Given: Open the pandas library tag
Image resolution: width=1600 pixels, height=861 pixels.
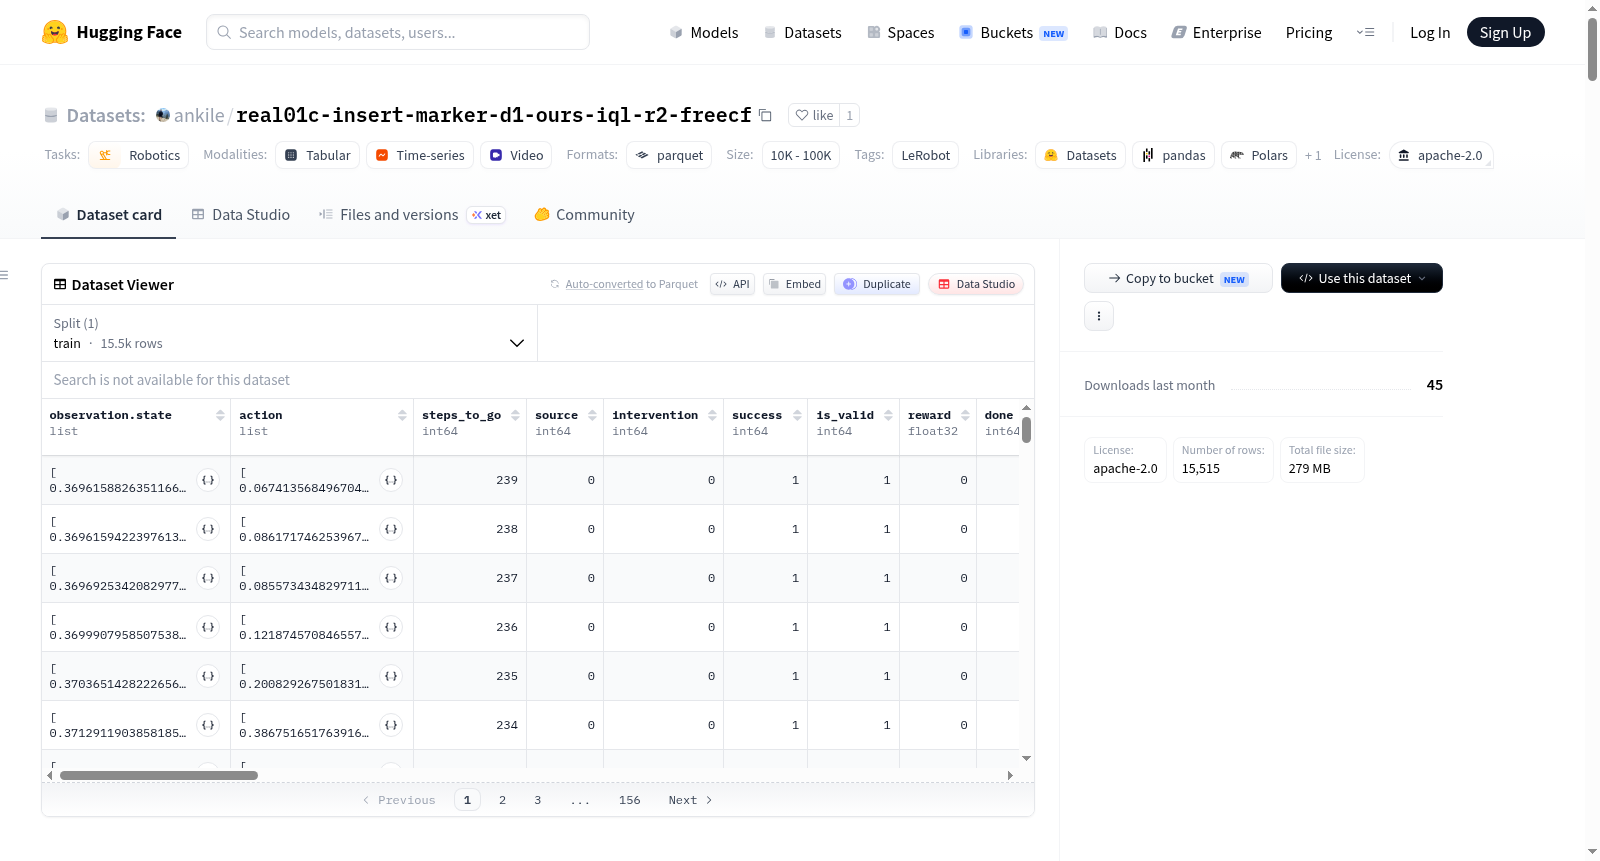Looking at the screenshot, I should [1174, 155].
